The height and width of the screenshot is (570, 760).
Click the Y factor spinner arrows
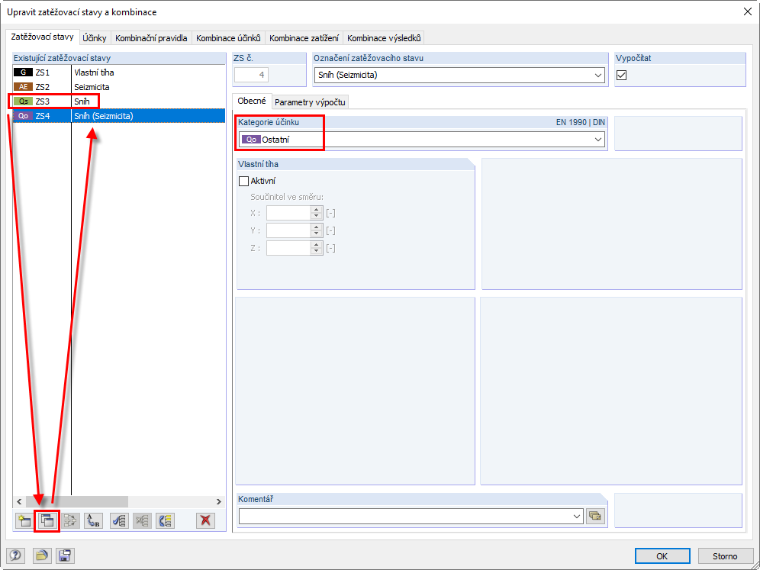[x=317, y=231]
